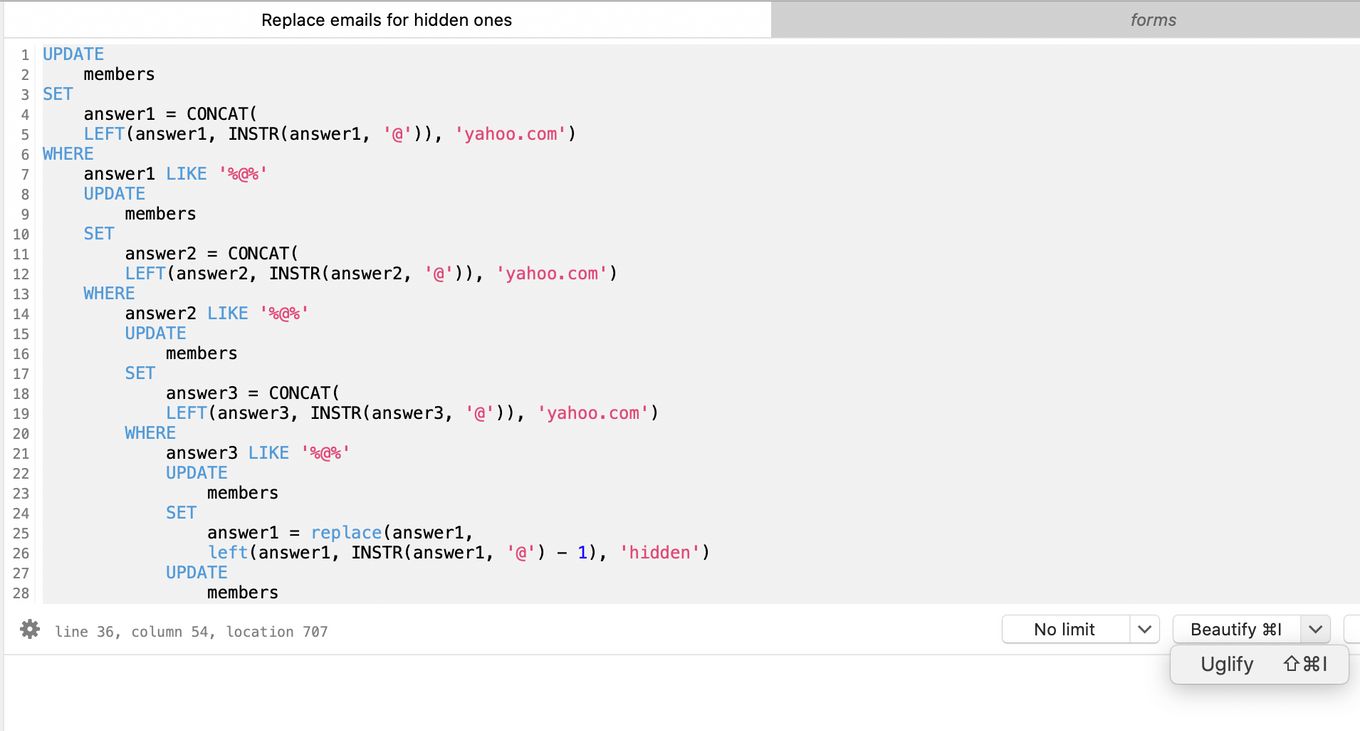
Task: Switch to the forms tab
Action: (1153, 20)
